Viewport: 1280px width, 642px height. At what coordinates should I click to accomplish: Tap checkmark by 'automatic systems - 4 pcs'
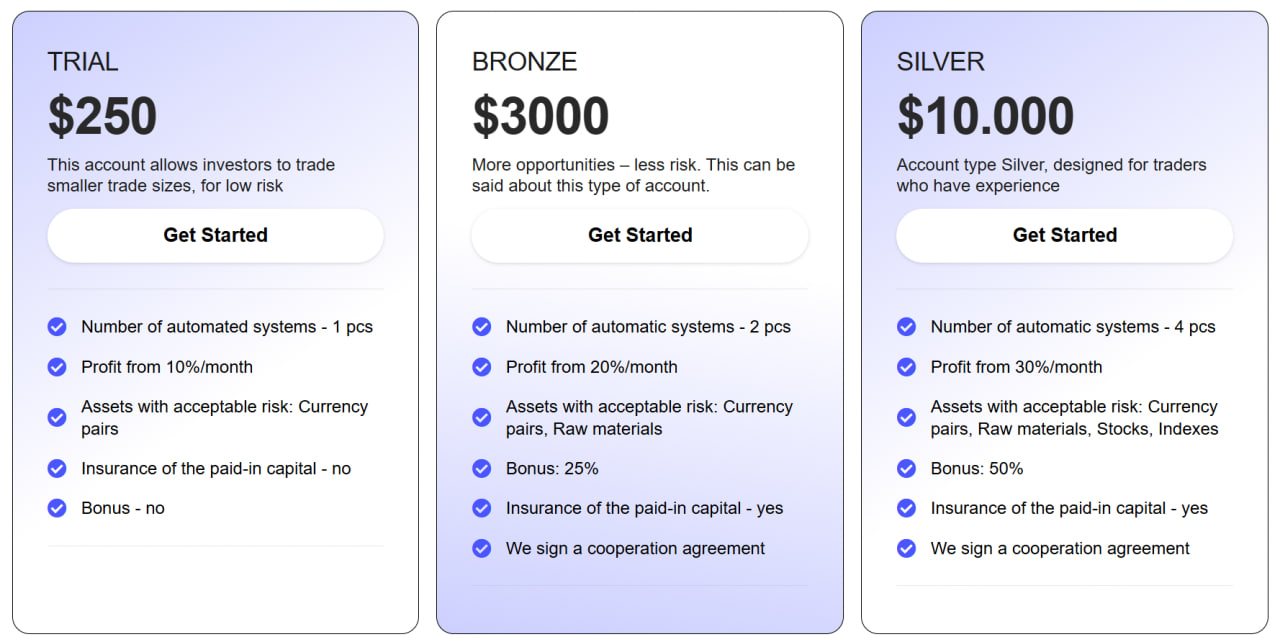tap(907, 327)
